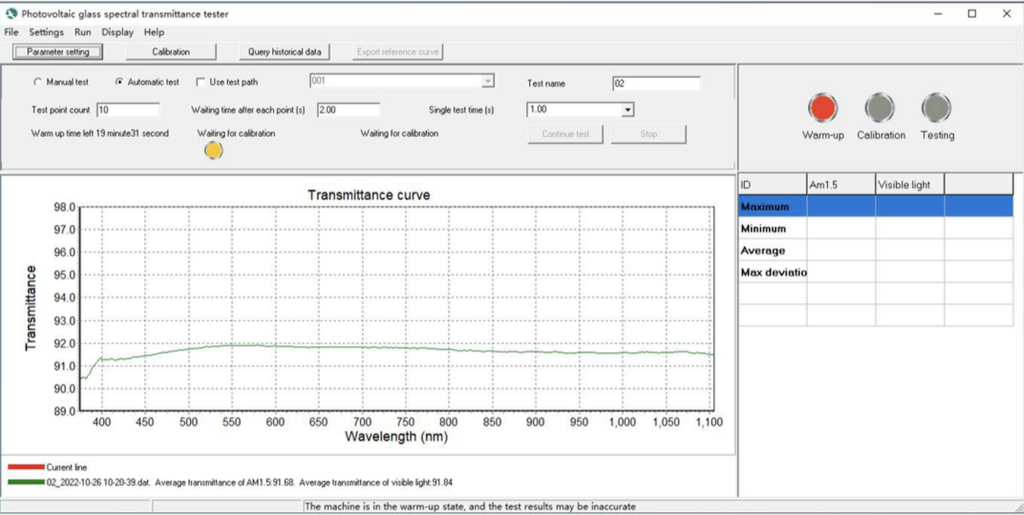Open the Single test time dropdown
This screenshot has height=515, width=1024.
pos(628,109)
